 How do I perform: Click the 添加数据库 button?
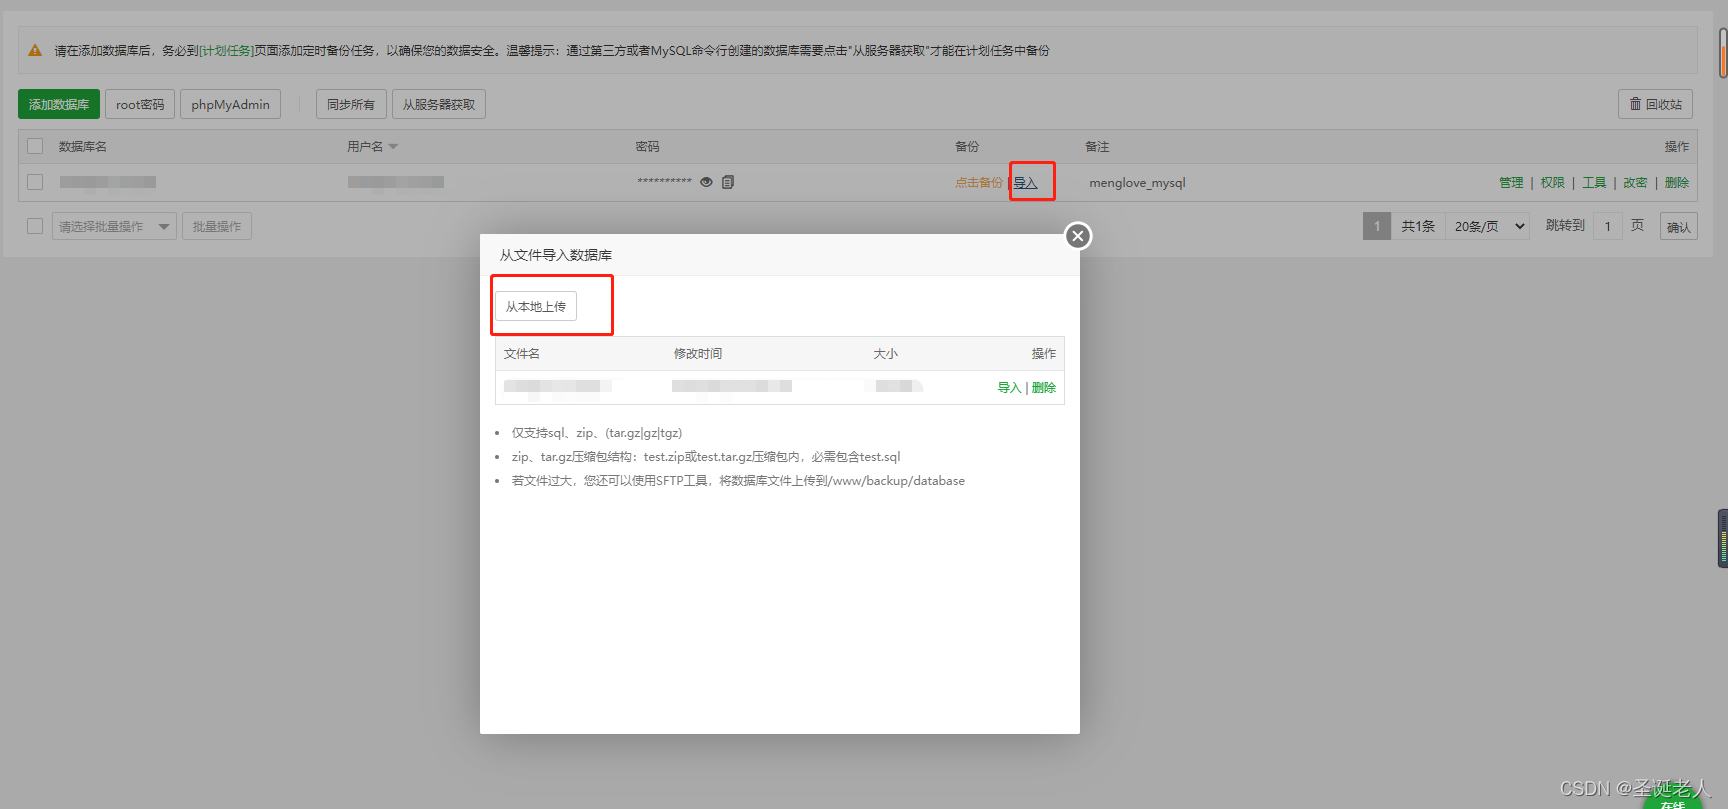59,104
